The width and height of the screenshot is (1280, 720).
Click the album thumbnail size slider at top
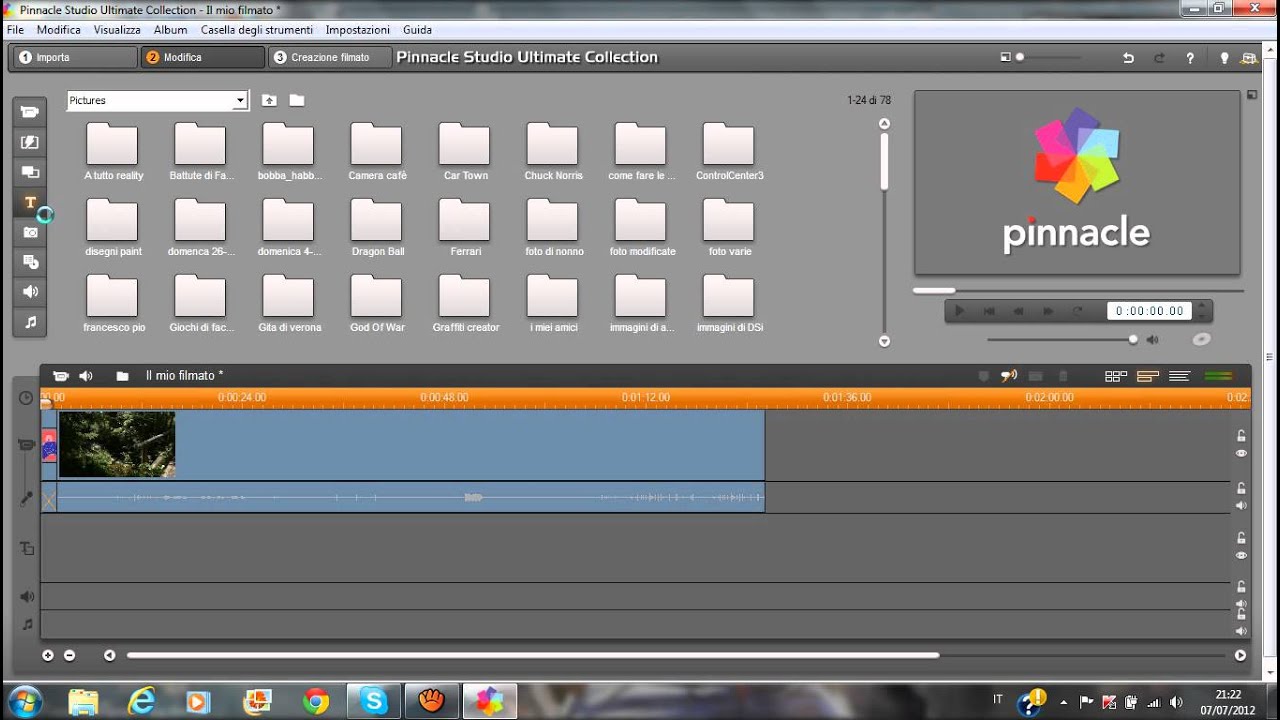click(1047, 57)
